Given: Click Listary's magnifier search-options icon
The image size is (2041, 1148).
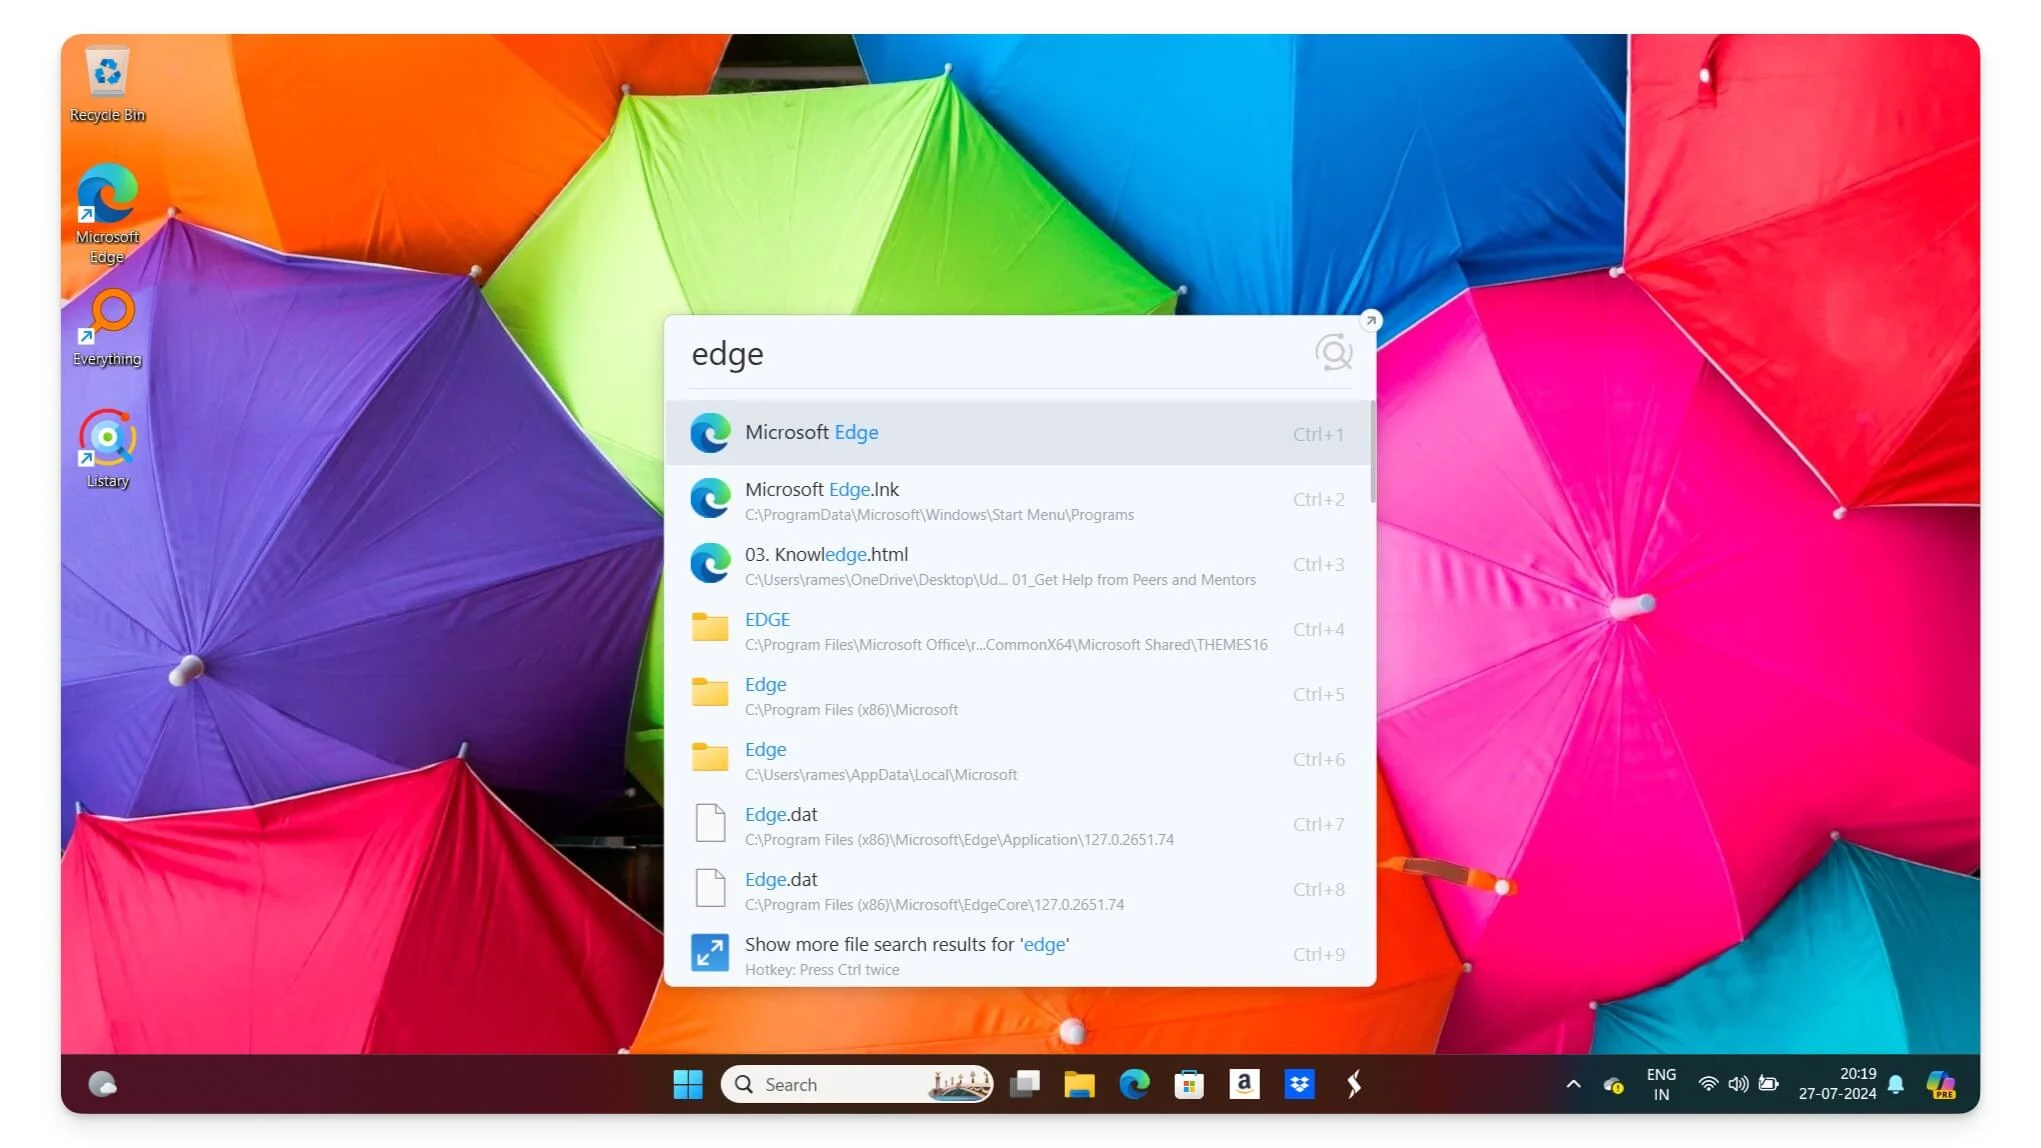Looking at the screenshot, I should [x=1334, y=352].
